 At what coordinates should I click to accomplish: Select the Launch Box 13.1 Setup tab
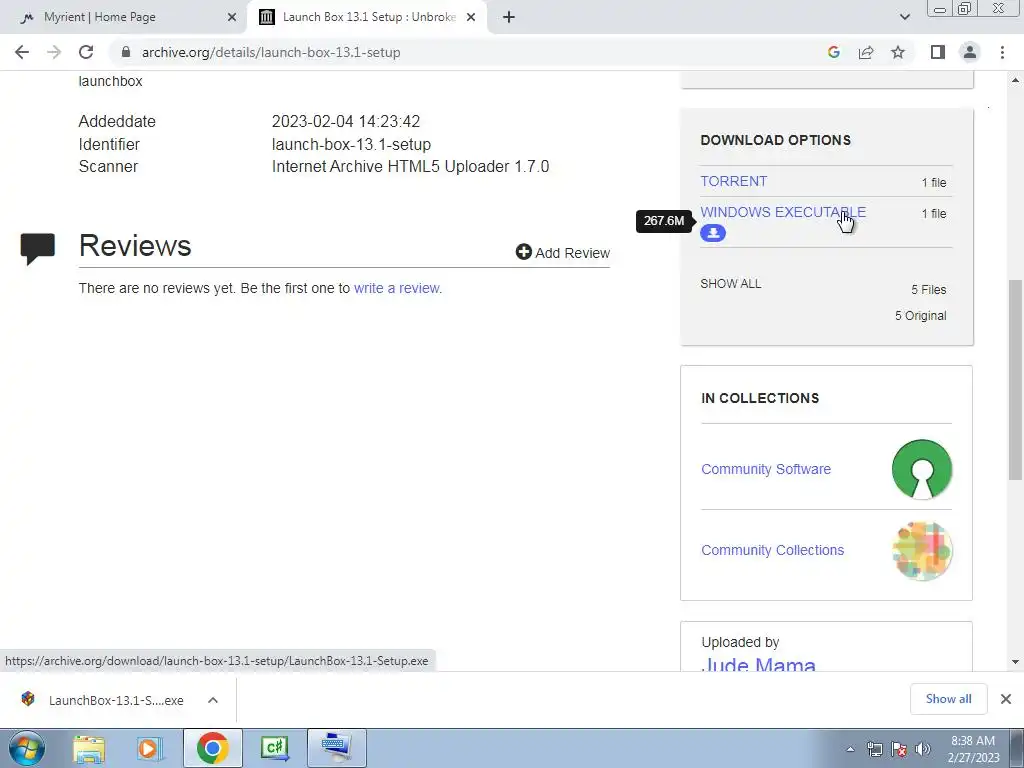369,17
